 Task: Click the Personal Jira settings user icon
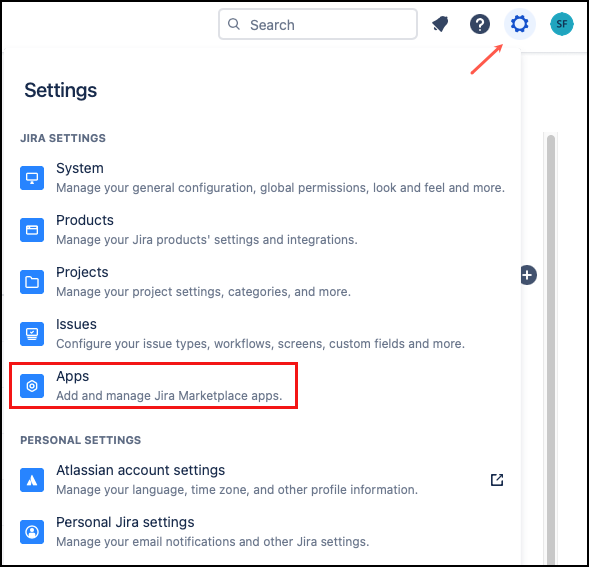coord(32,532)
